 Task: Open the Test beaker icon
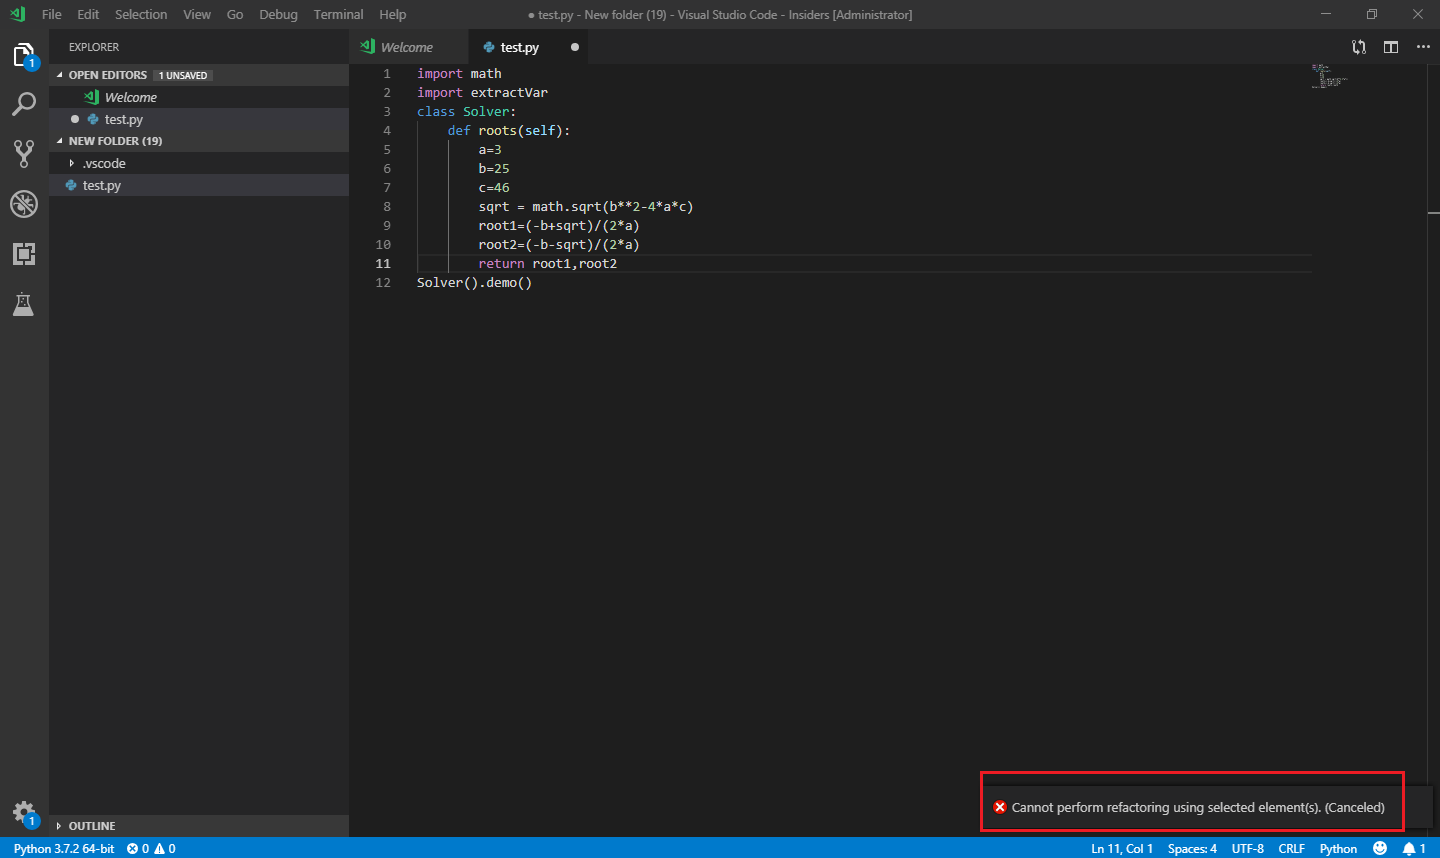pos(24,304)
